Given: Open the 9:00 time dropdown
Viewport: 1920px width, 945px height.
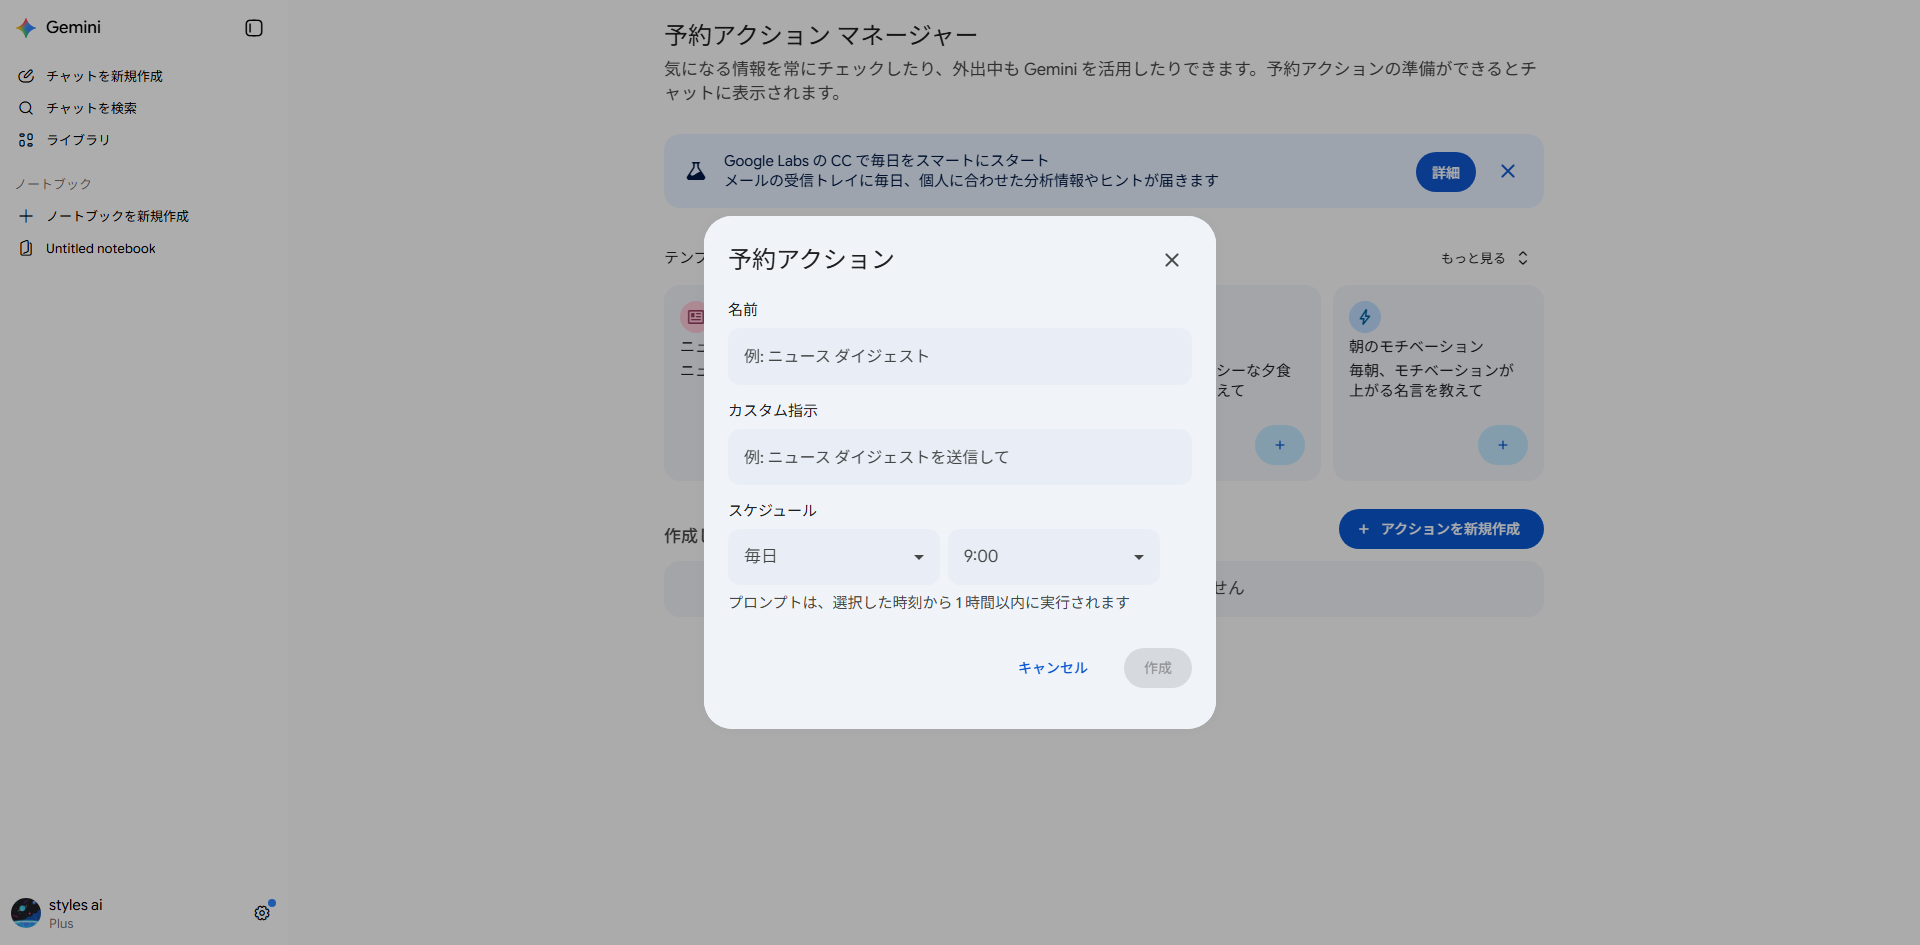Looking at the screenshot, I should click(1054, 557).
